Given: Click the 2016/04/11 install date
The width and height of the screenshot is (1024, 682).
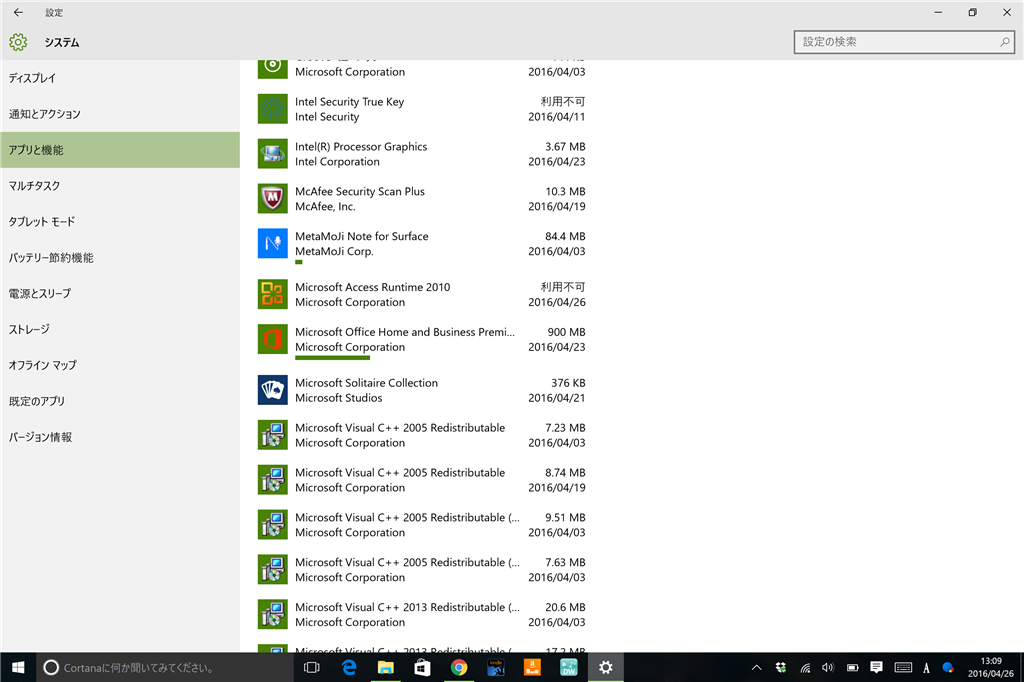Looking at the screenshot, I should pyautogui.click(x=556, y=117).
